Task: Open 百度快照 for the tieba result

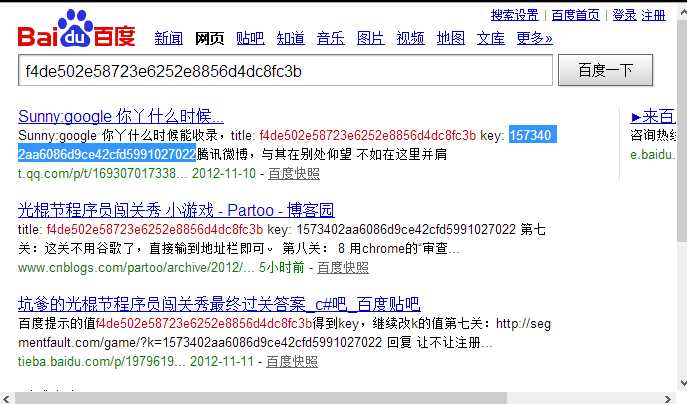Action: [292, 361]
